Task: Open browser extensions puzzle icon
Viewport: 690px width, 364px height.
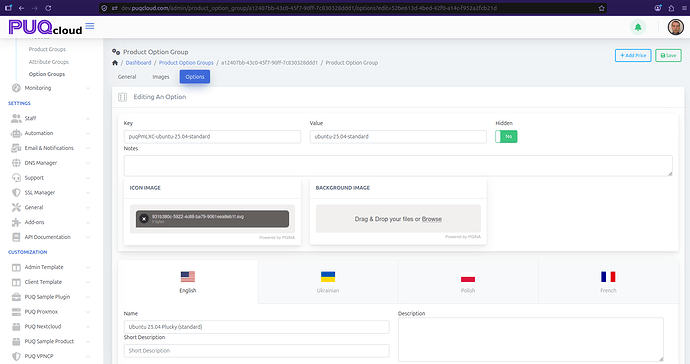Action: tap(671, 8)
